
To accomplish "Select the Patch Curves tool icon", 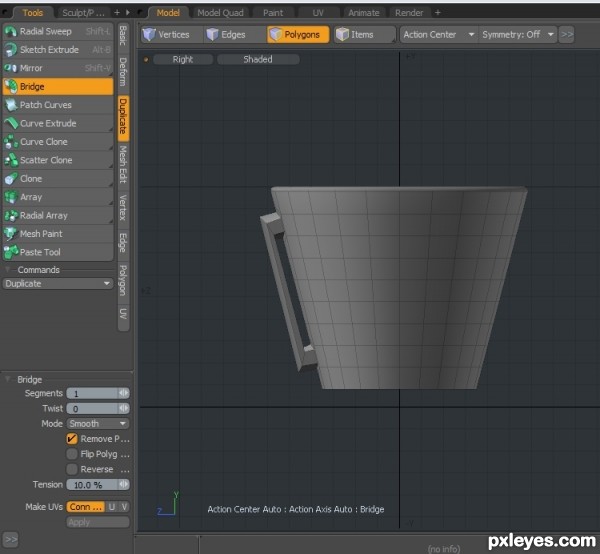I will tap(11, 104).
